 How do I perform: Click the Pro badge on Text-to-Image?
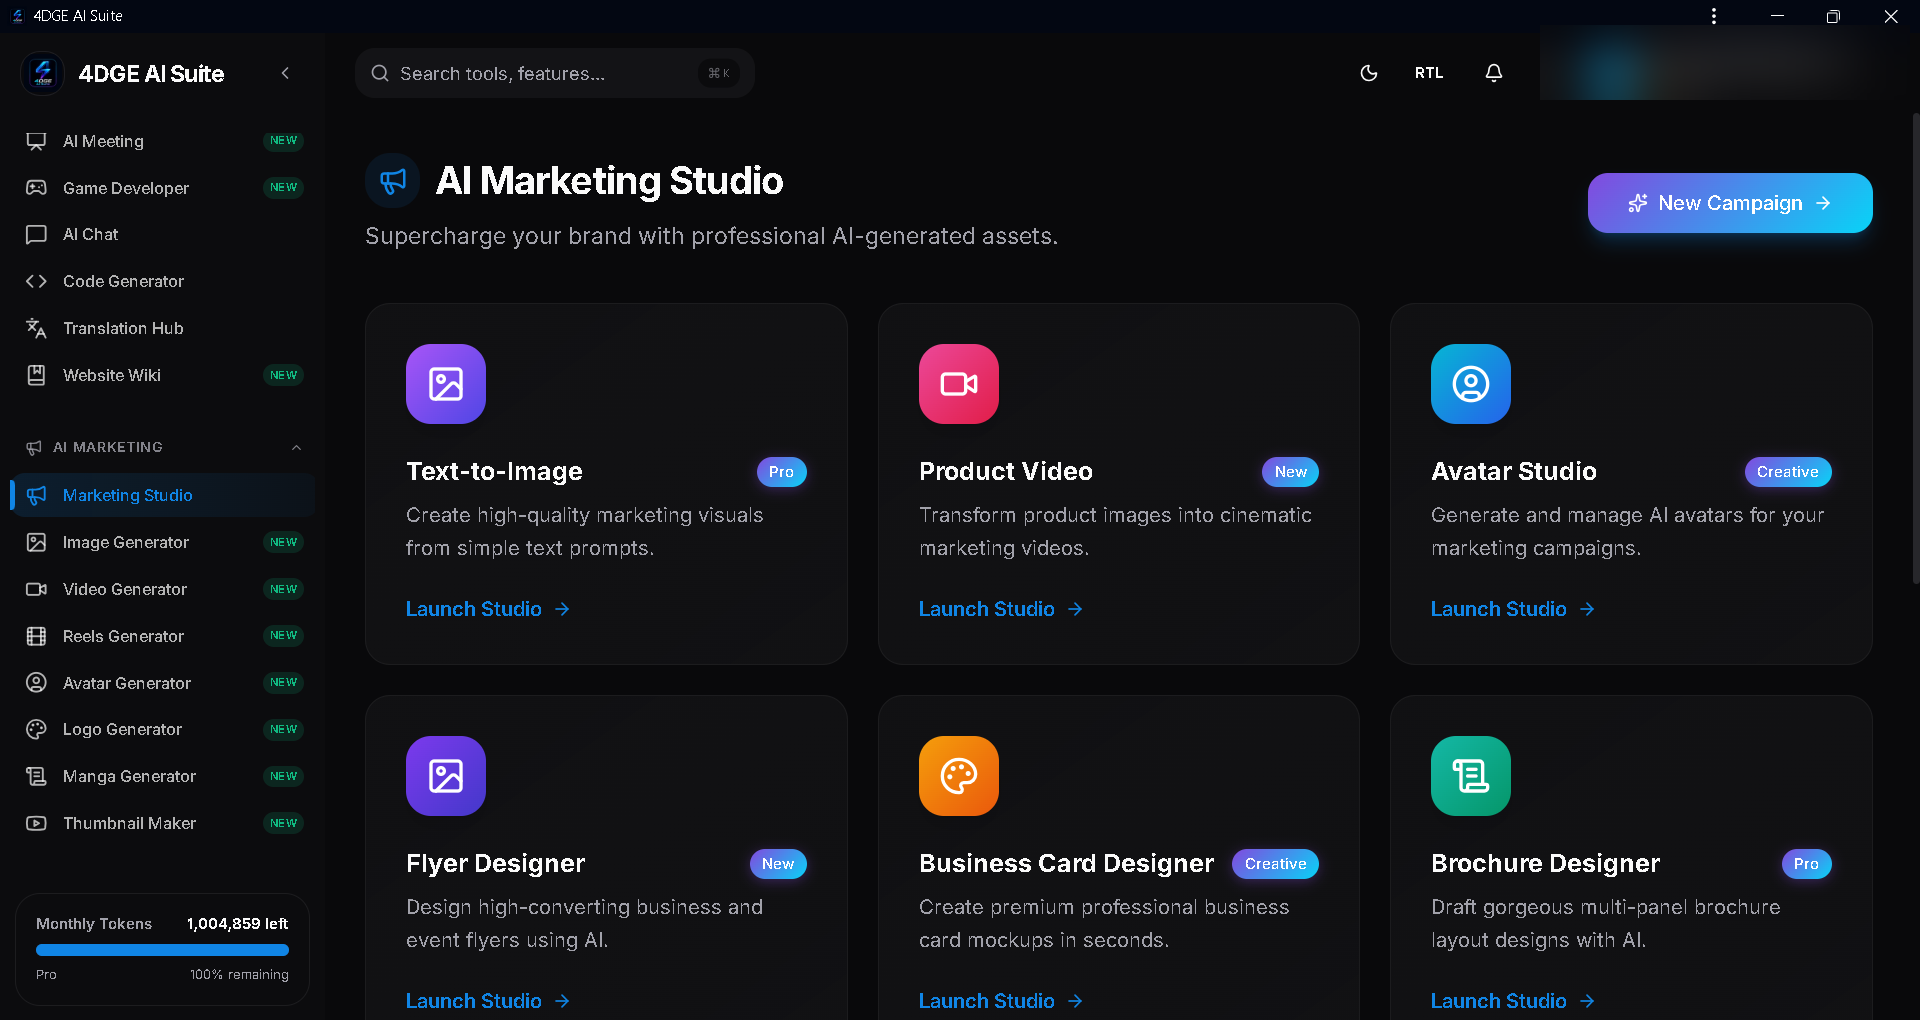781,472
